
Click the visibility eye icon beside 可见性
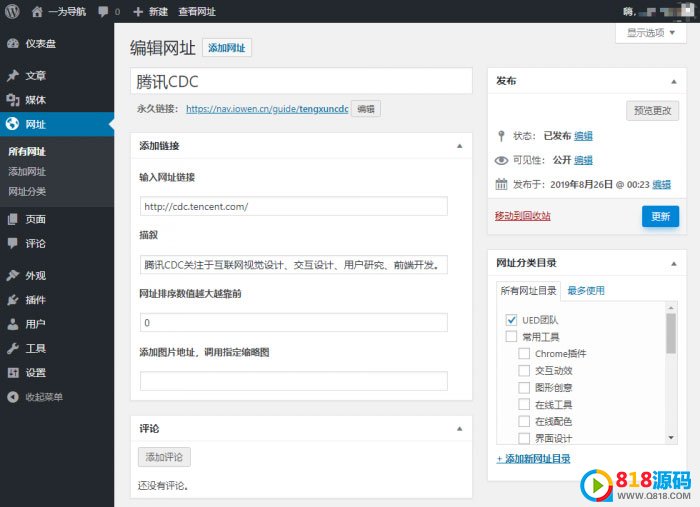[x=501, y=160]
